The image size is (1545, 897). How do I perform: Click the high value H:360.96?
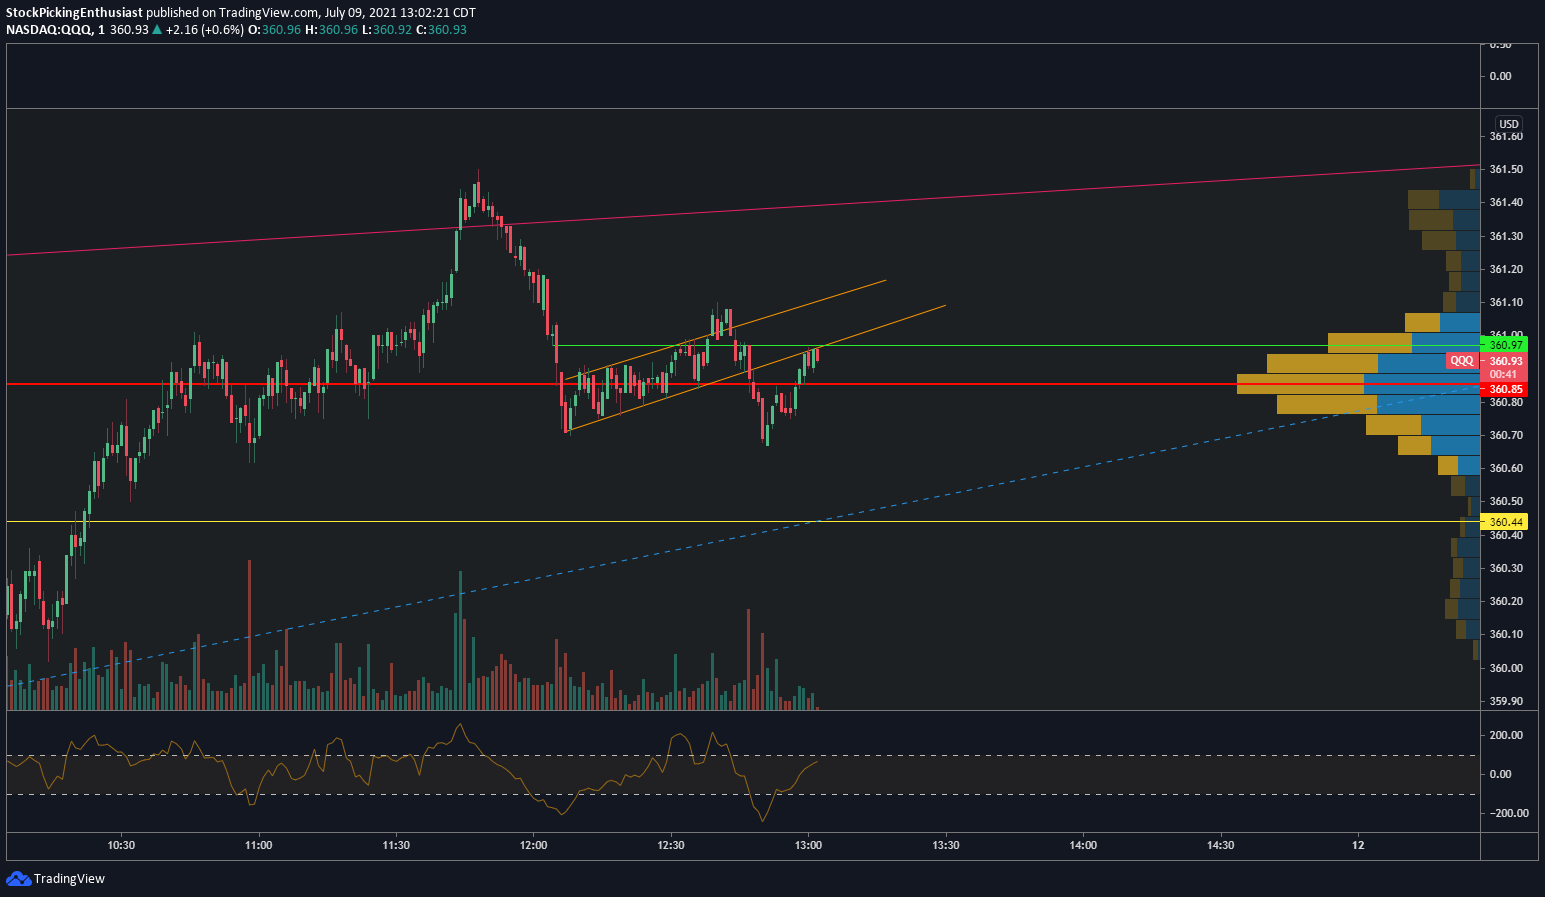(x=332, y=30)
